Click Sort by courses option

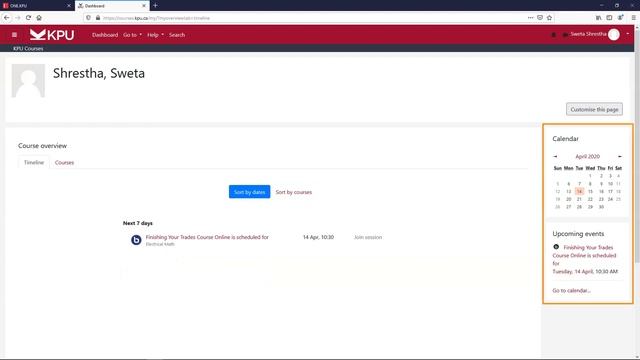pos(293,192)
